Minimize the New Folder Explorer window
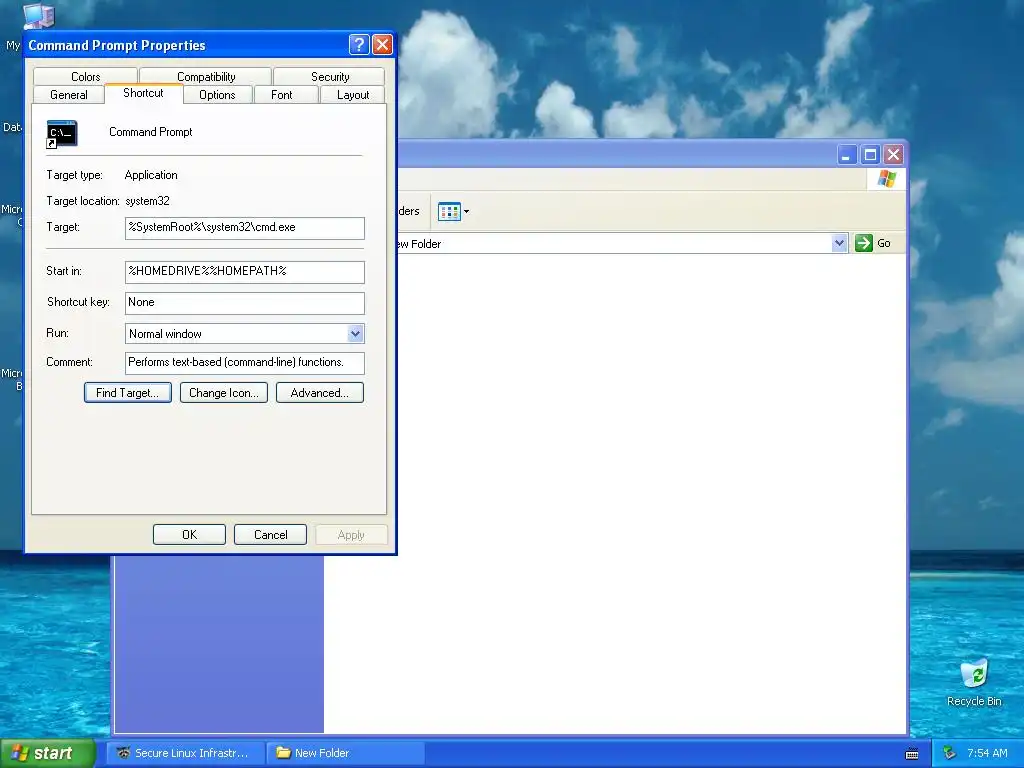 tap(846, 155)
